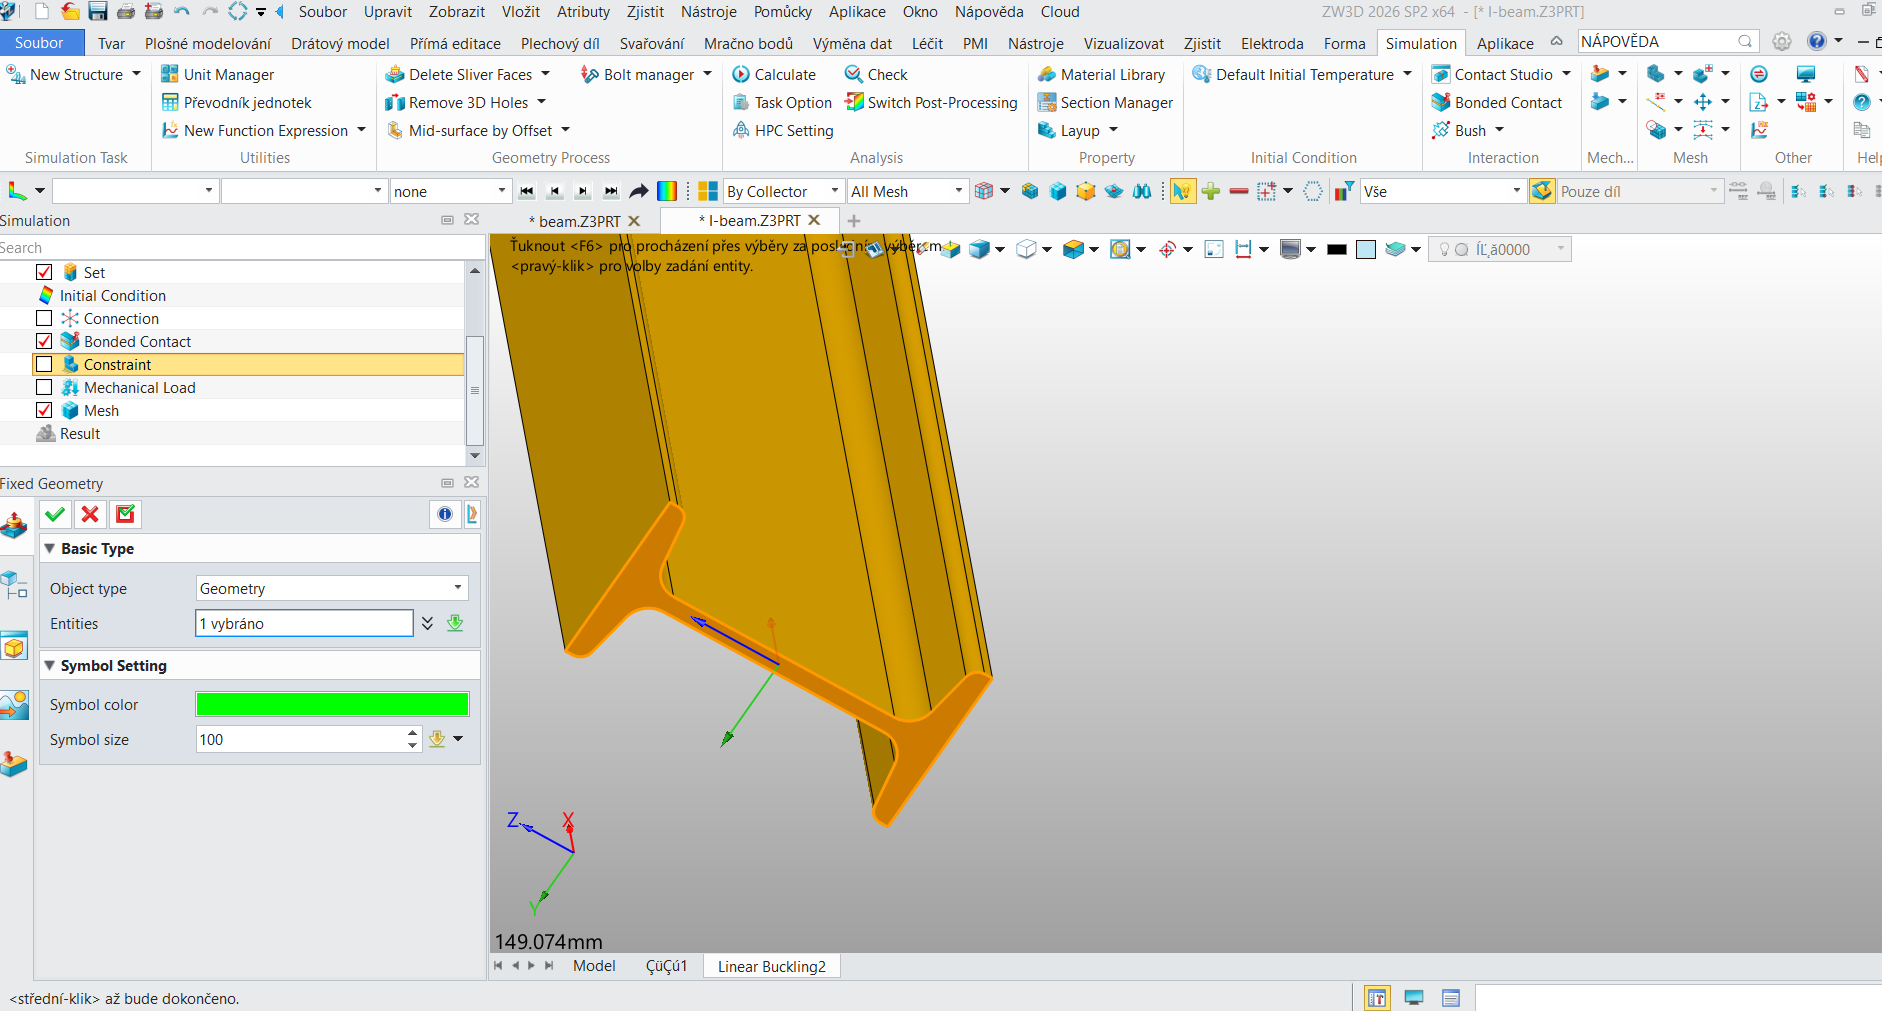Open Contact Studio tool
1882x1011 pixels.
click(1492, 74)
